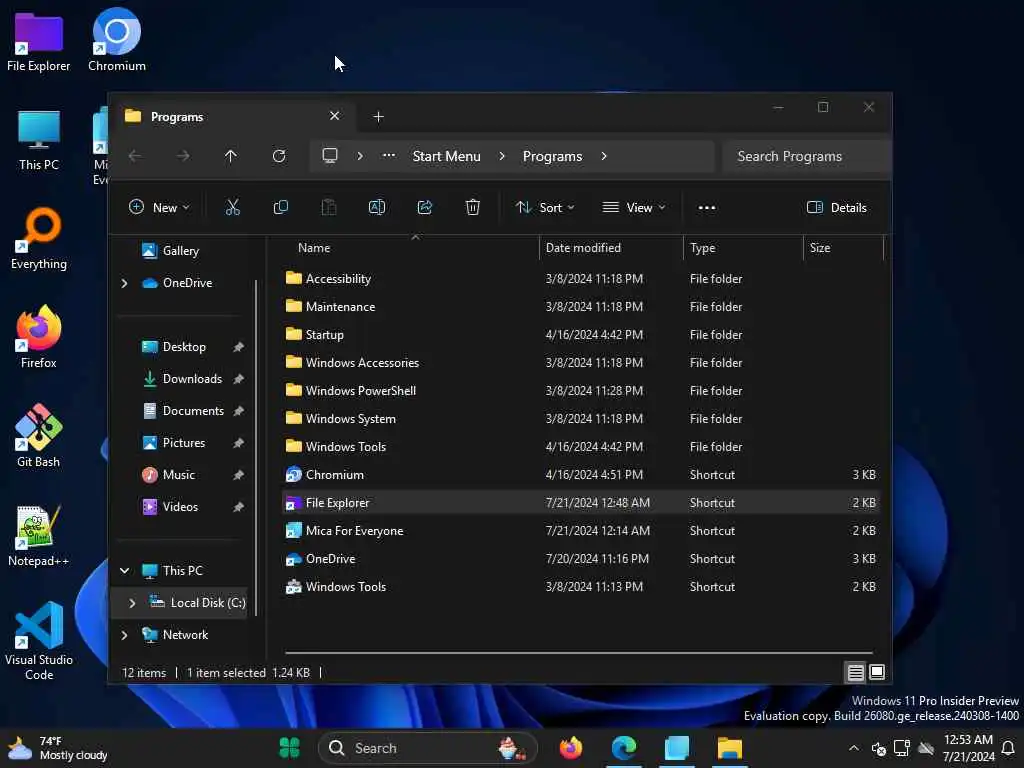Select Mica For Everyone shortcut
Viewport: 1024px width, 768px height.
(x=581, y=531)
